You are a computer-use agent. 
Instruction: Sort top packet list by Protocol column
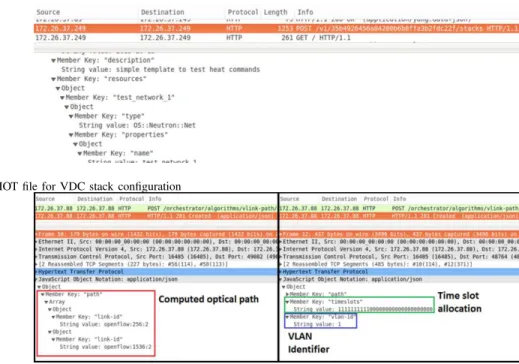click(243, 12)
